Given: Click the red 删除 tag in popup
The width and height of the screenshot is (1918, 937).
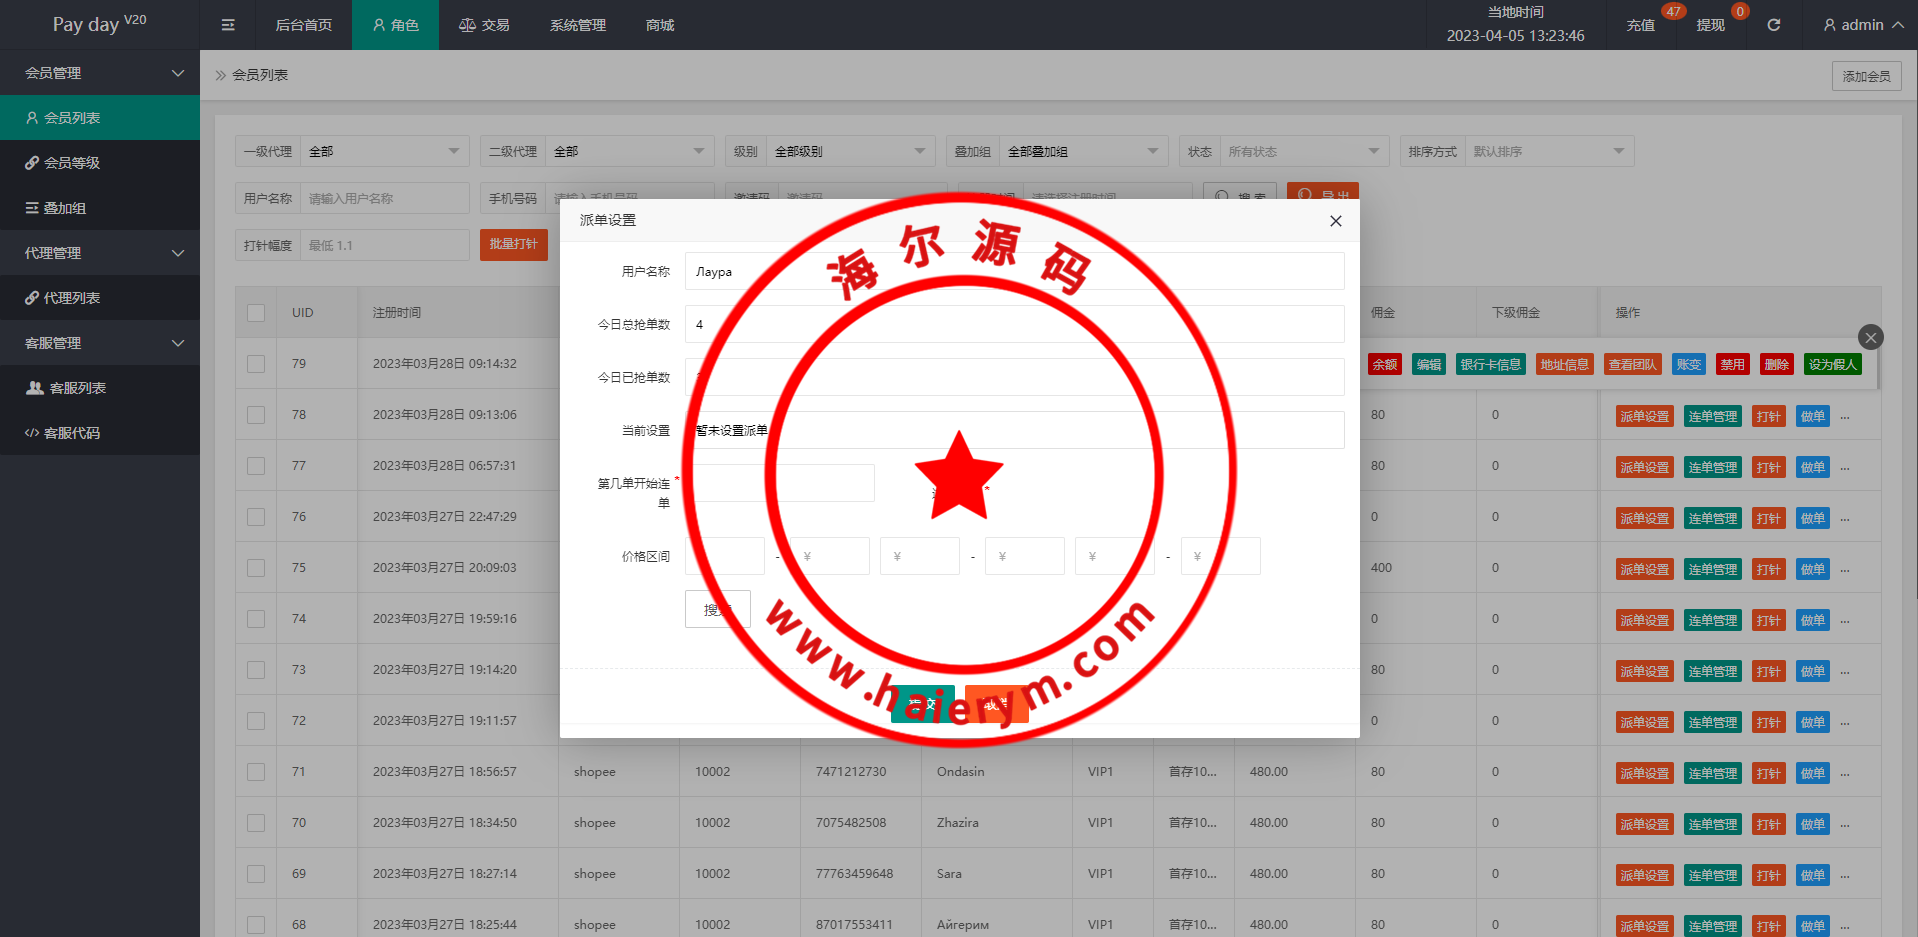Looking at the screenshot, I should [1777, 365].
